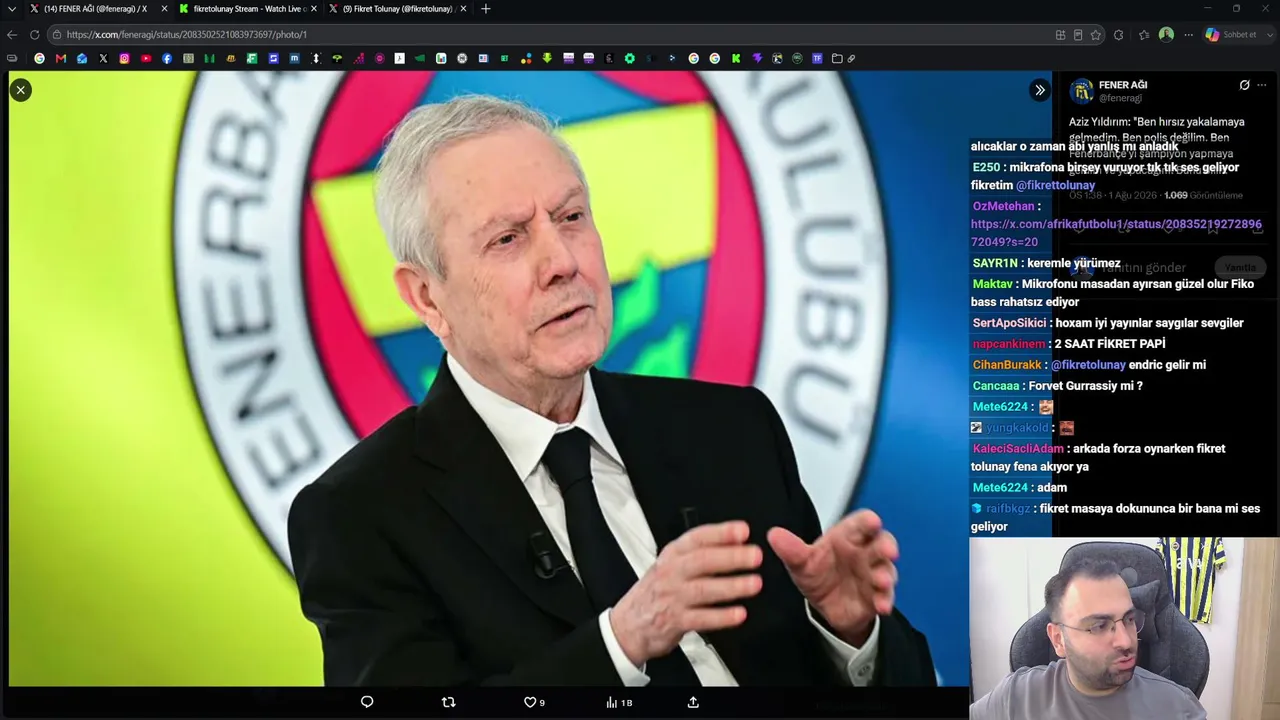Open X bookmark in bookmarks bar
This screenshot has width=1280, height=720.
click(103, 58)
